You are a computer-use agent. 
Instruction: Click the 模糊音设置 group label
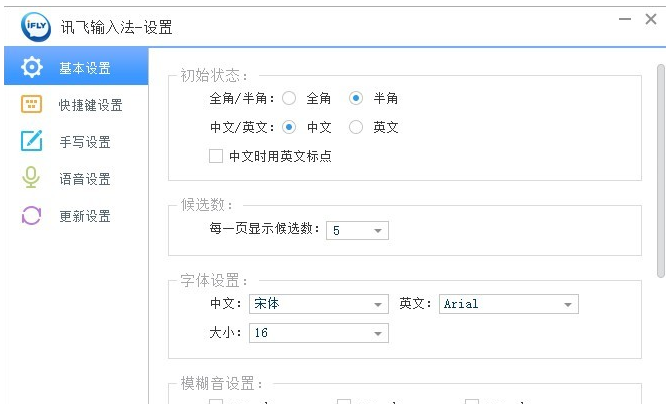pos(222,384)
